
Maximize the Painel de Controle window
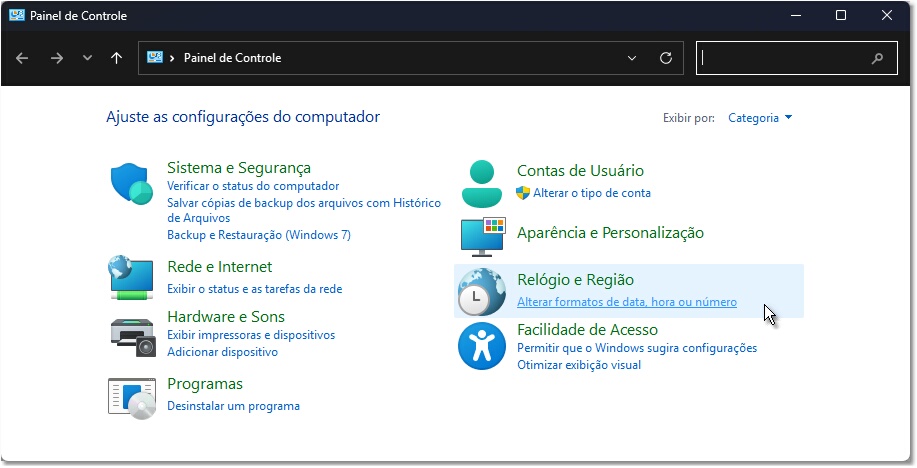841,15
